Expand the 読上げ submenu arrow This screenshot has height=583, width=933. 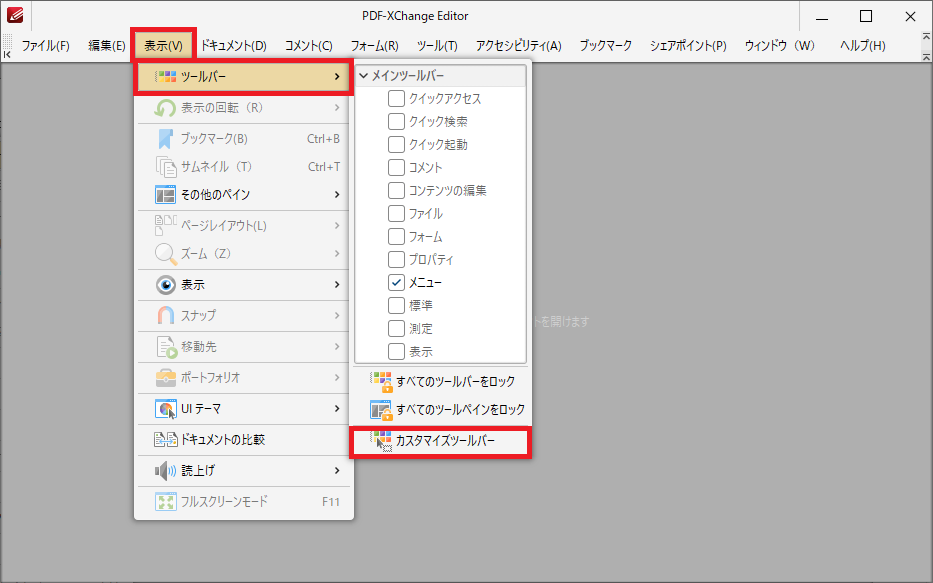(x=337, y=471)
